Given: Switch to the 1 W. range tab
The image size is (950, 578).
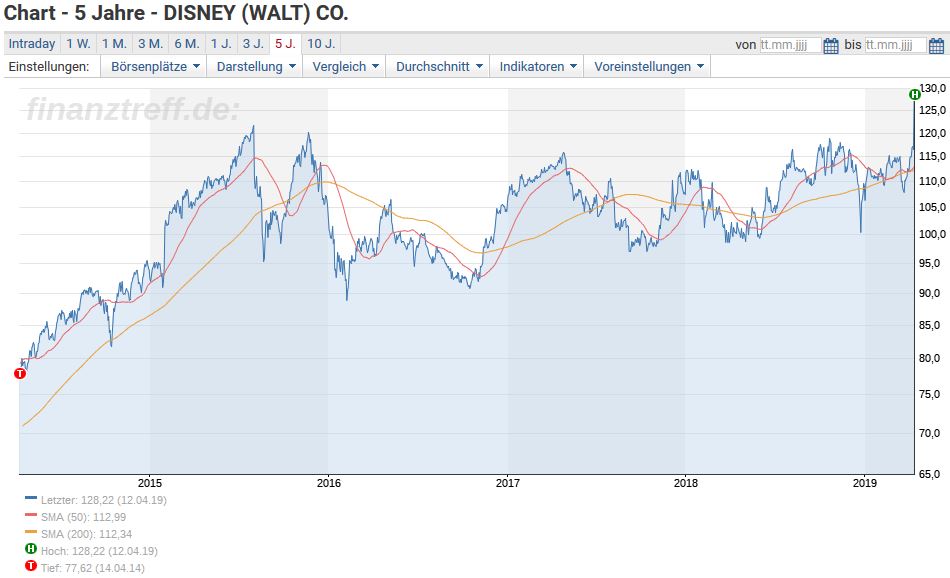Looking at the screenshot, I should [78, 44].
